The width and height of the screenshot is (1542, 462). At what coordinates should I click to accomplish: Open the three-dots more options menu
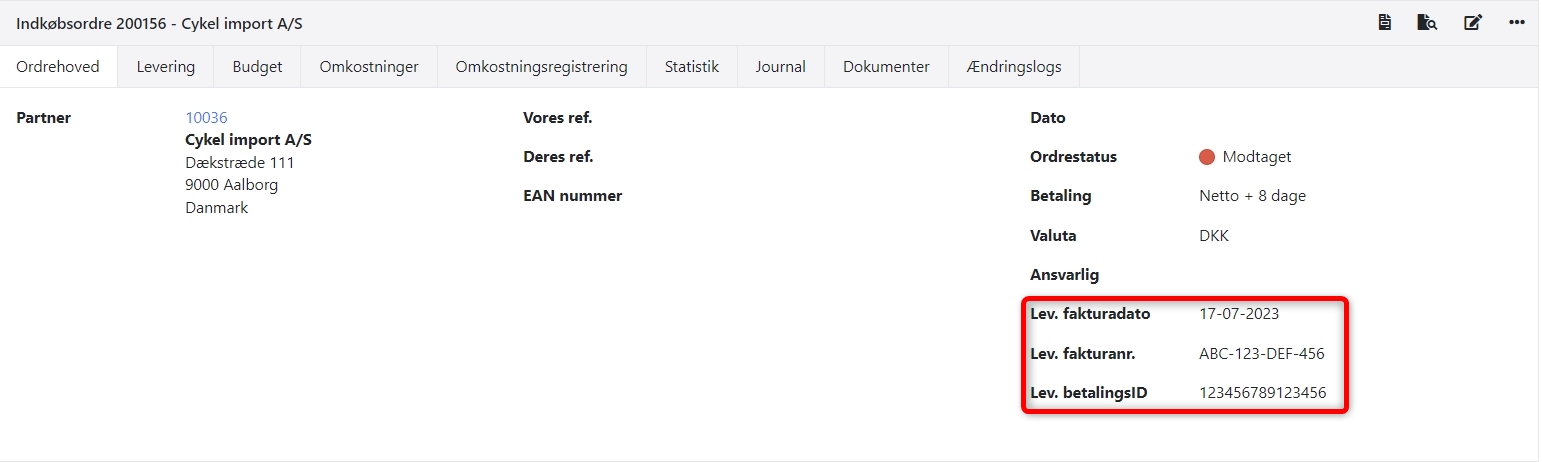[1517, 22]
